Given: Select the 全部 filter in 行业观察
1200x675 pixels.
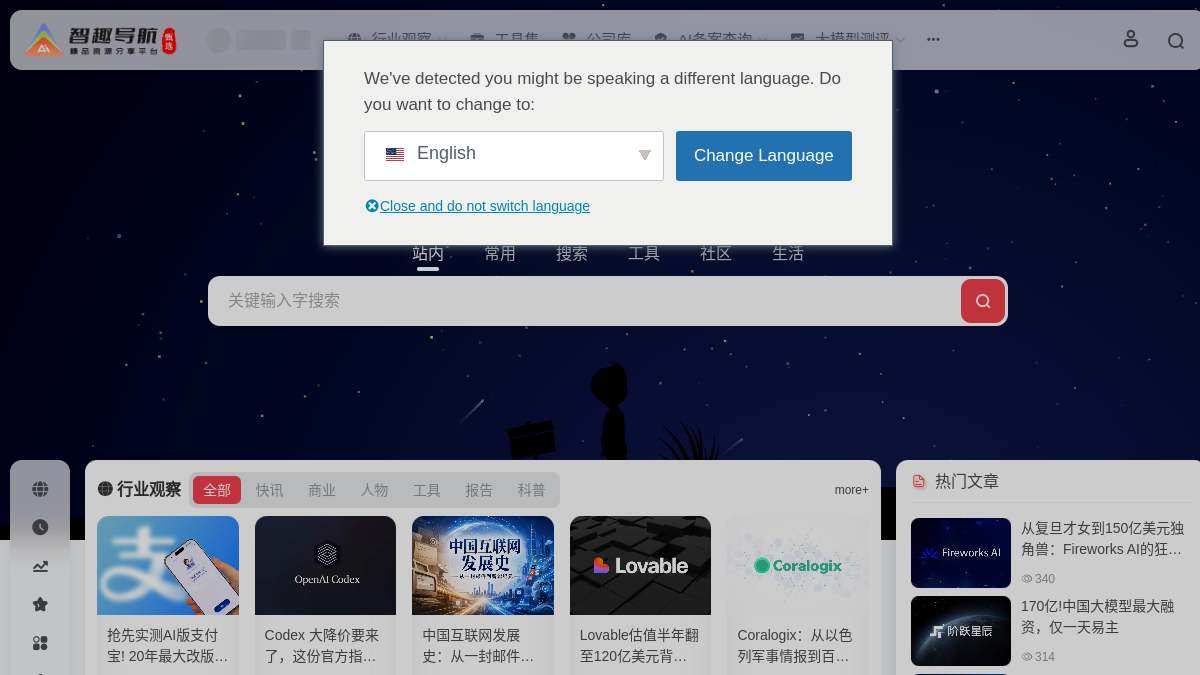Looking at the screenshot, I should point(217,490).
